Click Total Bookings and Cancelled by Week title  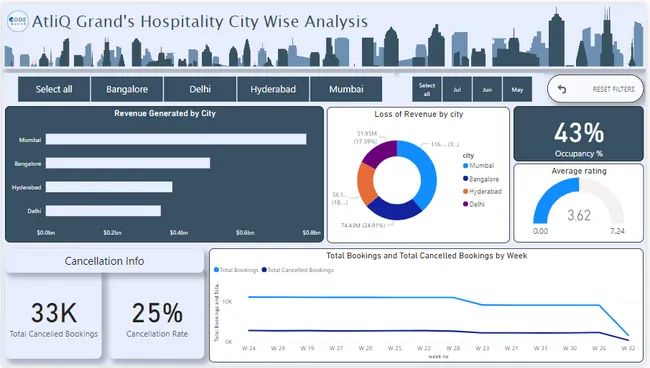427,256
